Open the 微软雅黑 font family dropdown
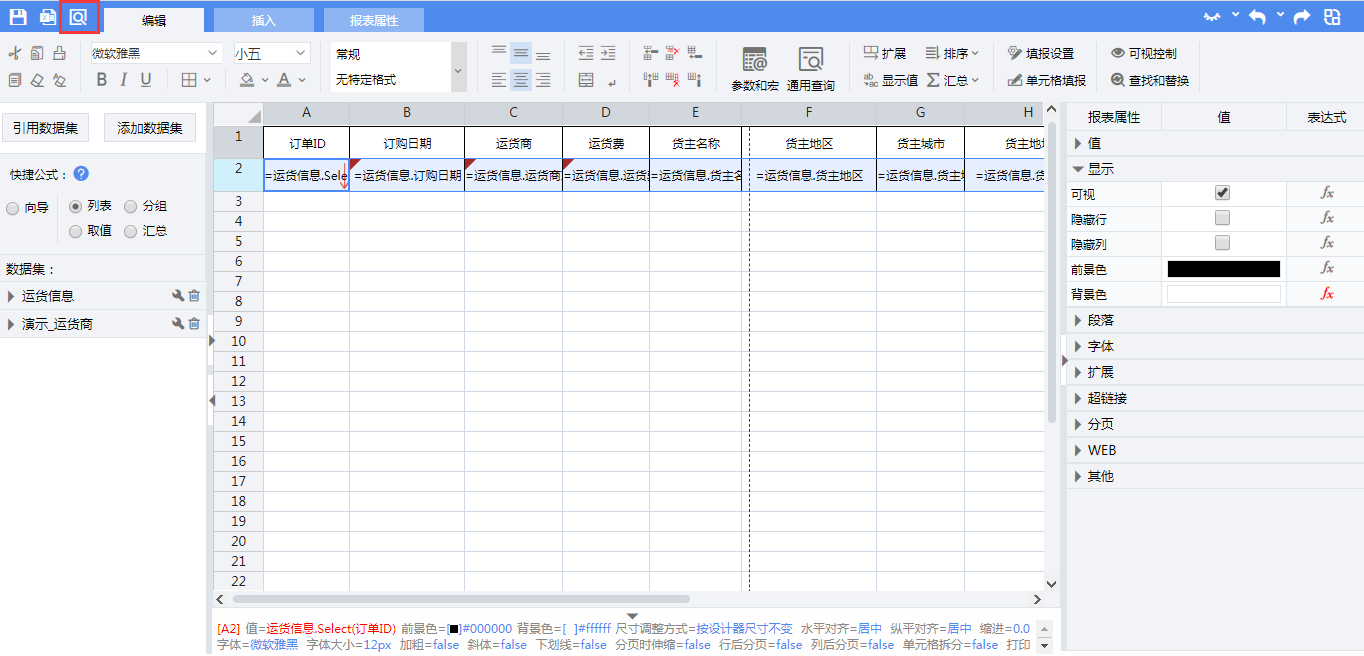Viewport: 1364px width, 656px height. pyautogui.click(x=155, y=54)
